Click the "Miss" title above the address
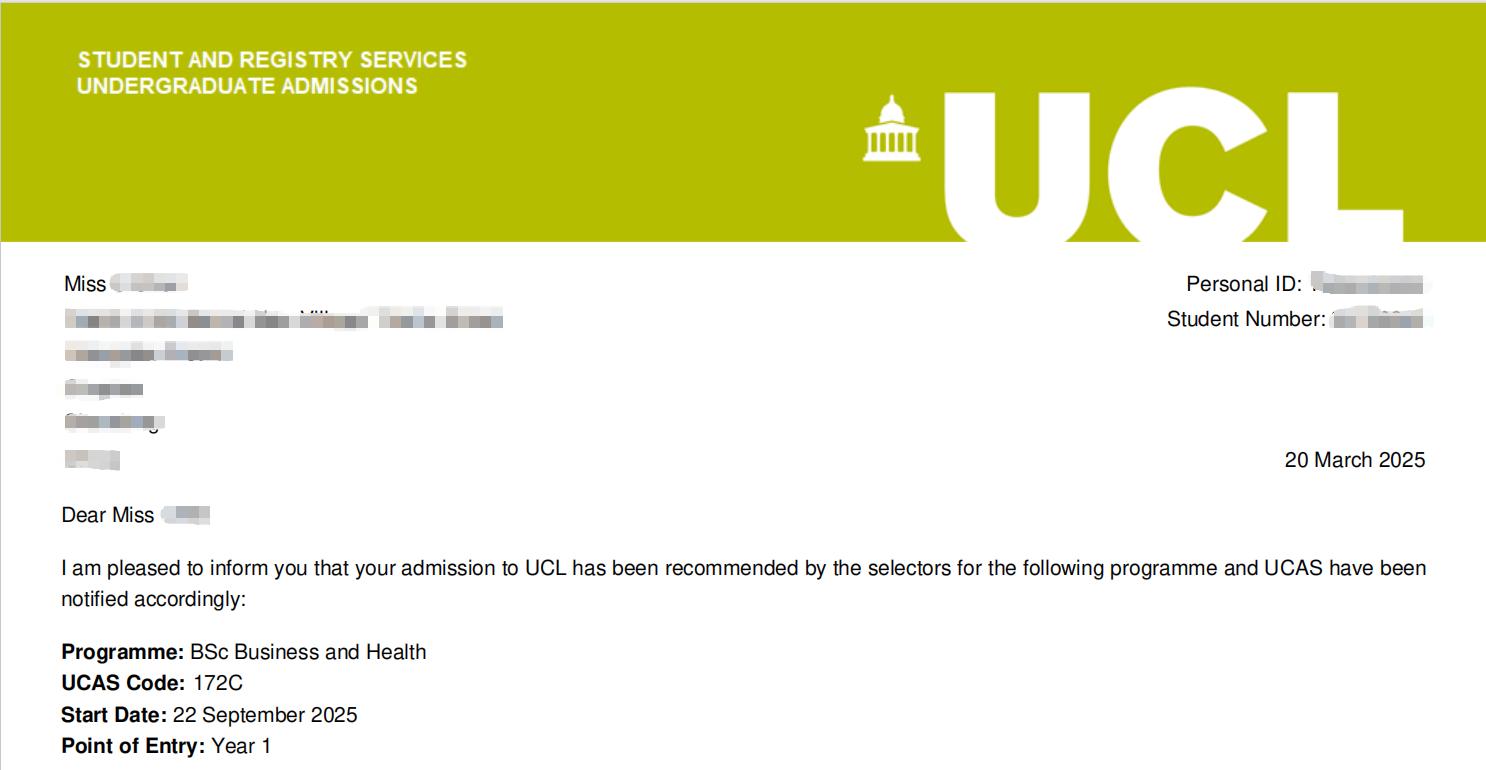The width and height of the screenshot is (1486, 770). [85, 284]
